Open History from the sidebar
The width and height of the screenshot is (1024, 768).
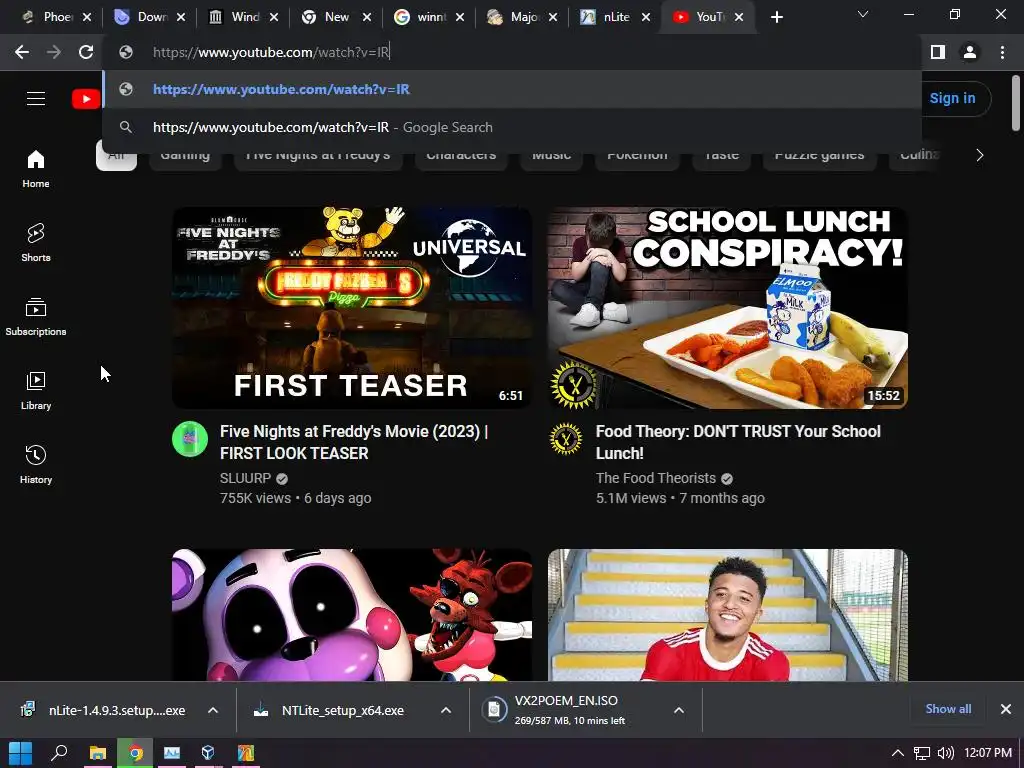pyautogui.click(x=36, y=464)
